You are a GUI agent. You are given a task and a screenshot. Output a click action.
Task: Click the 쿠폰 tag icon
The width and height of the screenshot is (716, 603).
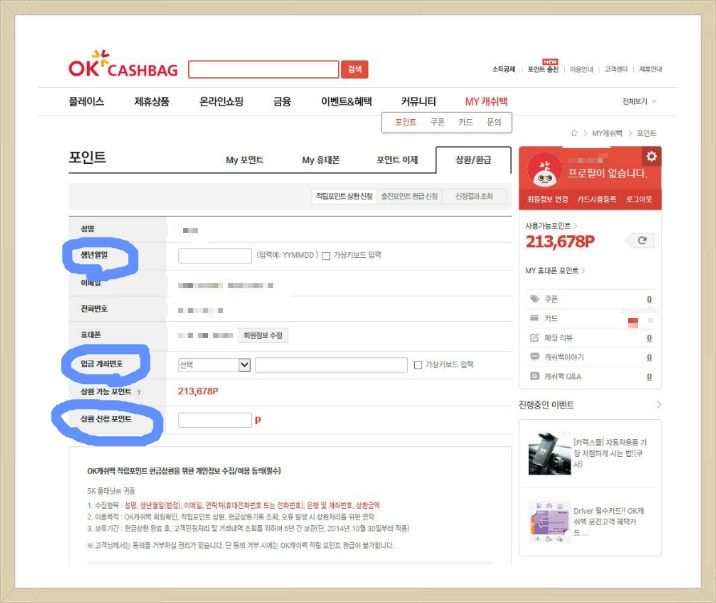534,299
